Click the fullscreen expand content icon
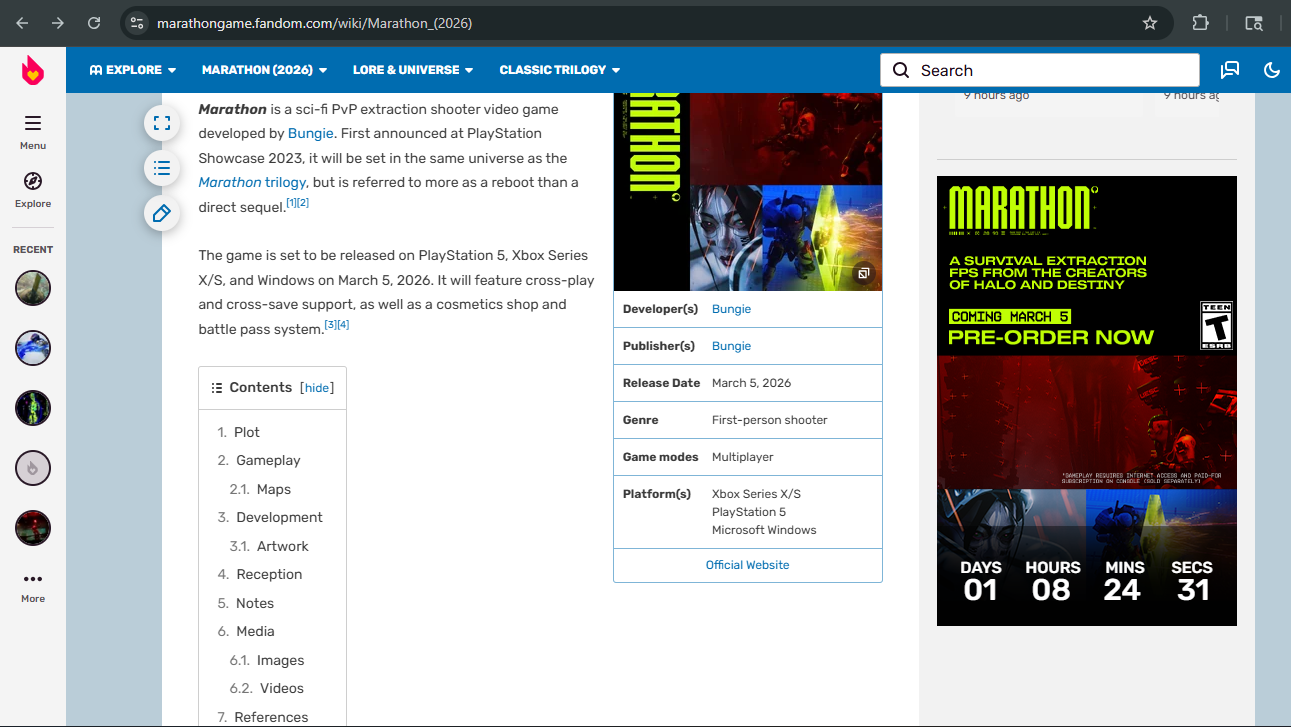The width and height of the screenshot is (1291, 727). click(162, 123)
